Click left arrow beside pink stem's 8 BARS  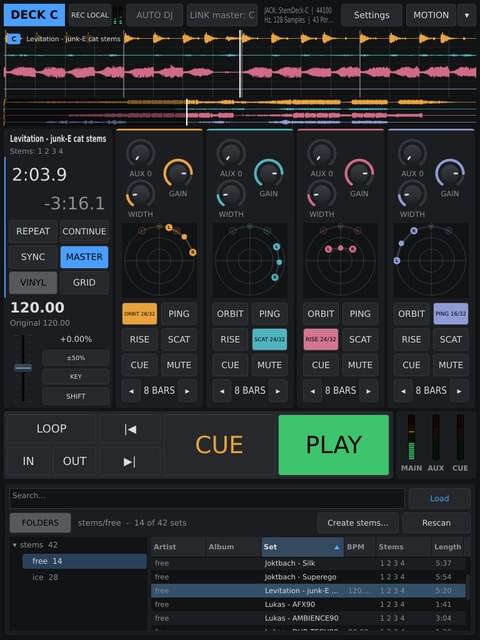click(x=313, y=391)
